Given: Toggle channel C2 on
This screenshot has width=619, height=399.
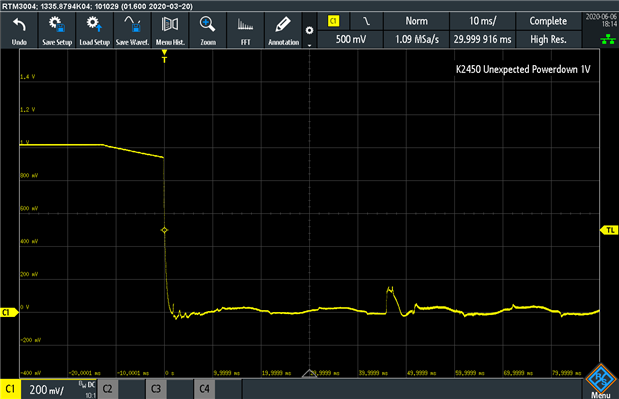Looking at the screenshot, I should 108,389.
